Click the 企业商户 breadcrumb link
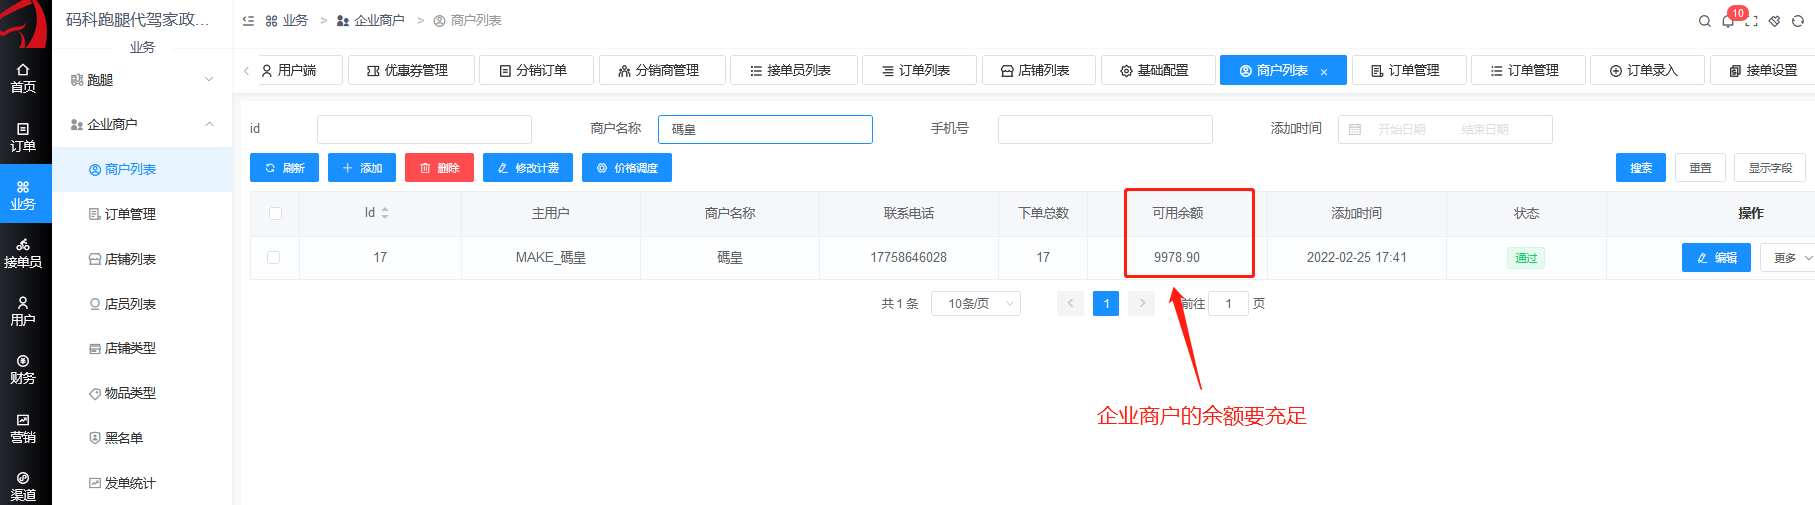Viewport: 1815px width, 505px height. pos(371,20)
